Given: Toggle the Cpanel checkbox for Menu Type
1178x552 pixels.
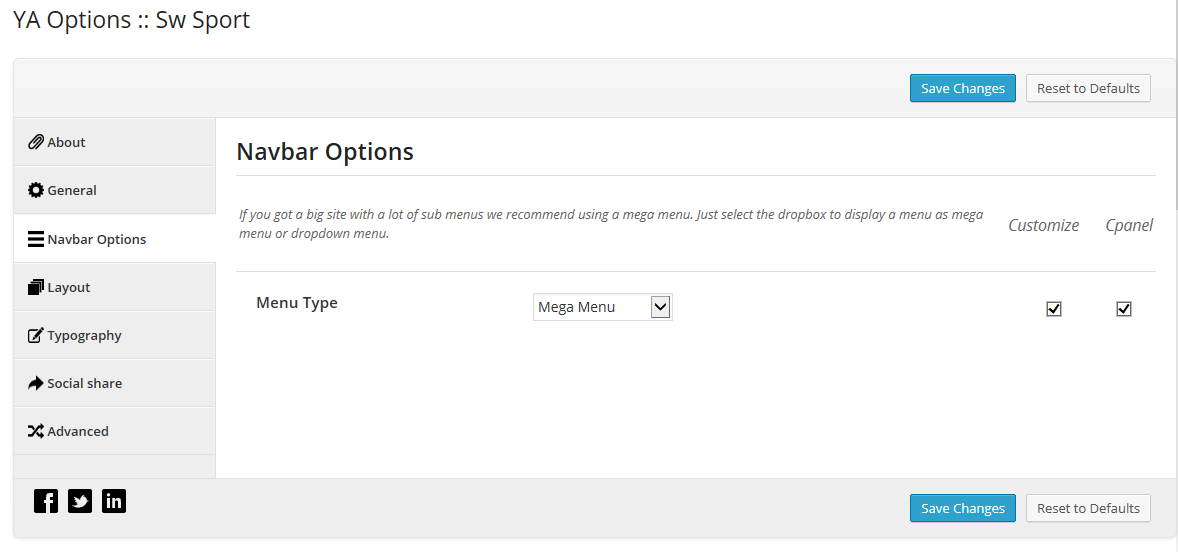Looking at the screenshot, I should click(x=1124, y=309).
